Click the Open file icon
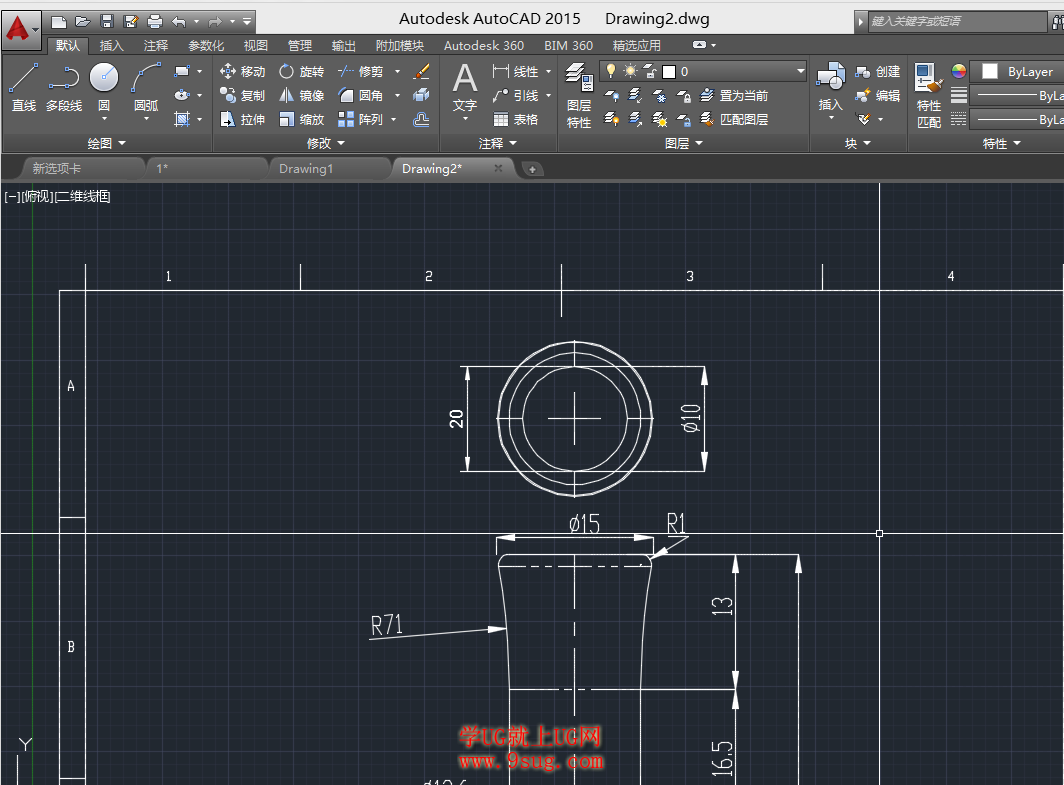The height and width of the screenshot is (785, 1064). [83, 22]
